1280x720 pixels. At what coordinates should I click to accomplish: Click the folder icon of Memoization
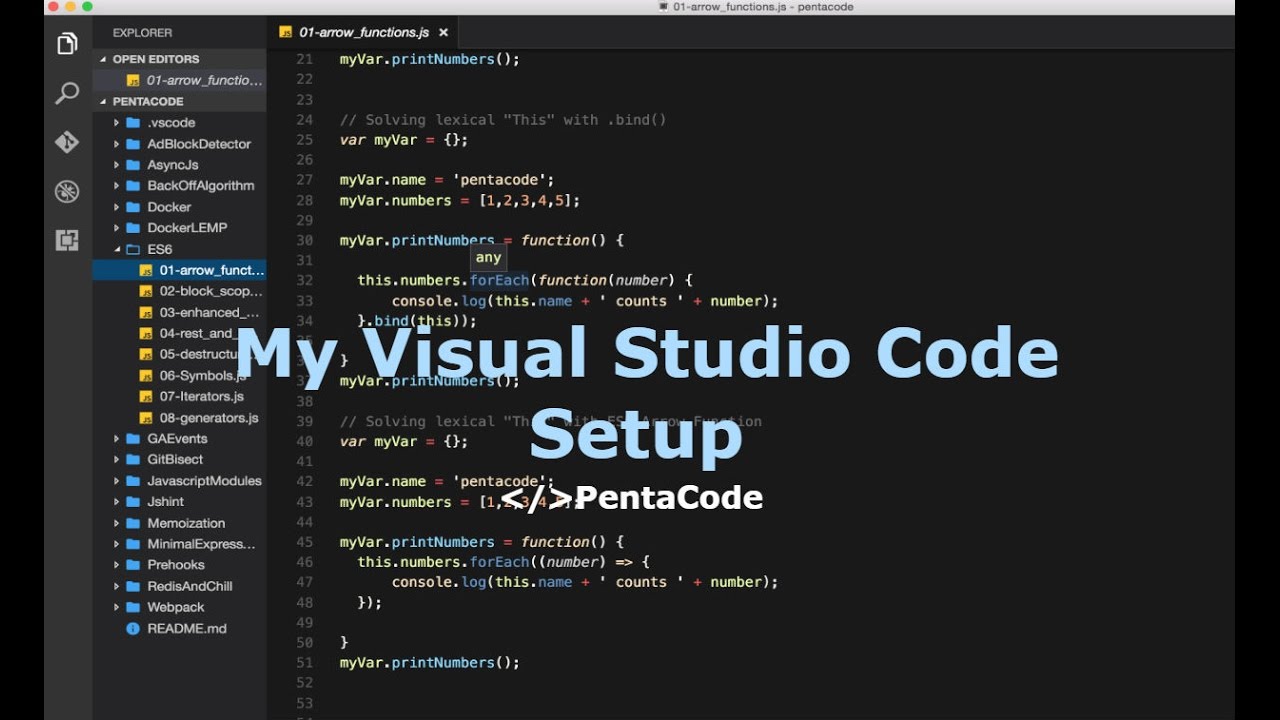pyautogui.click(x=133, y=523)
